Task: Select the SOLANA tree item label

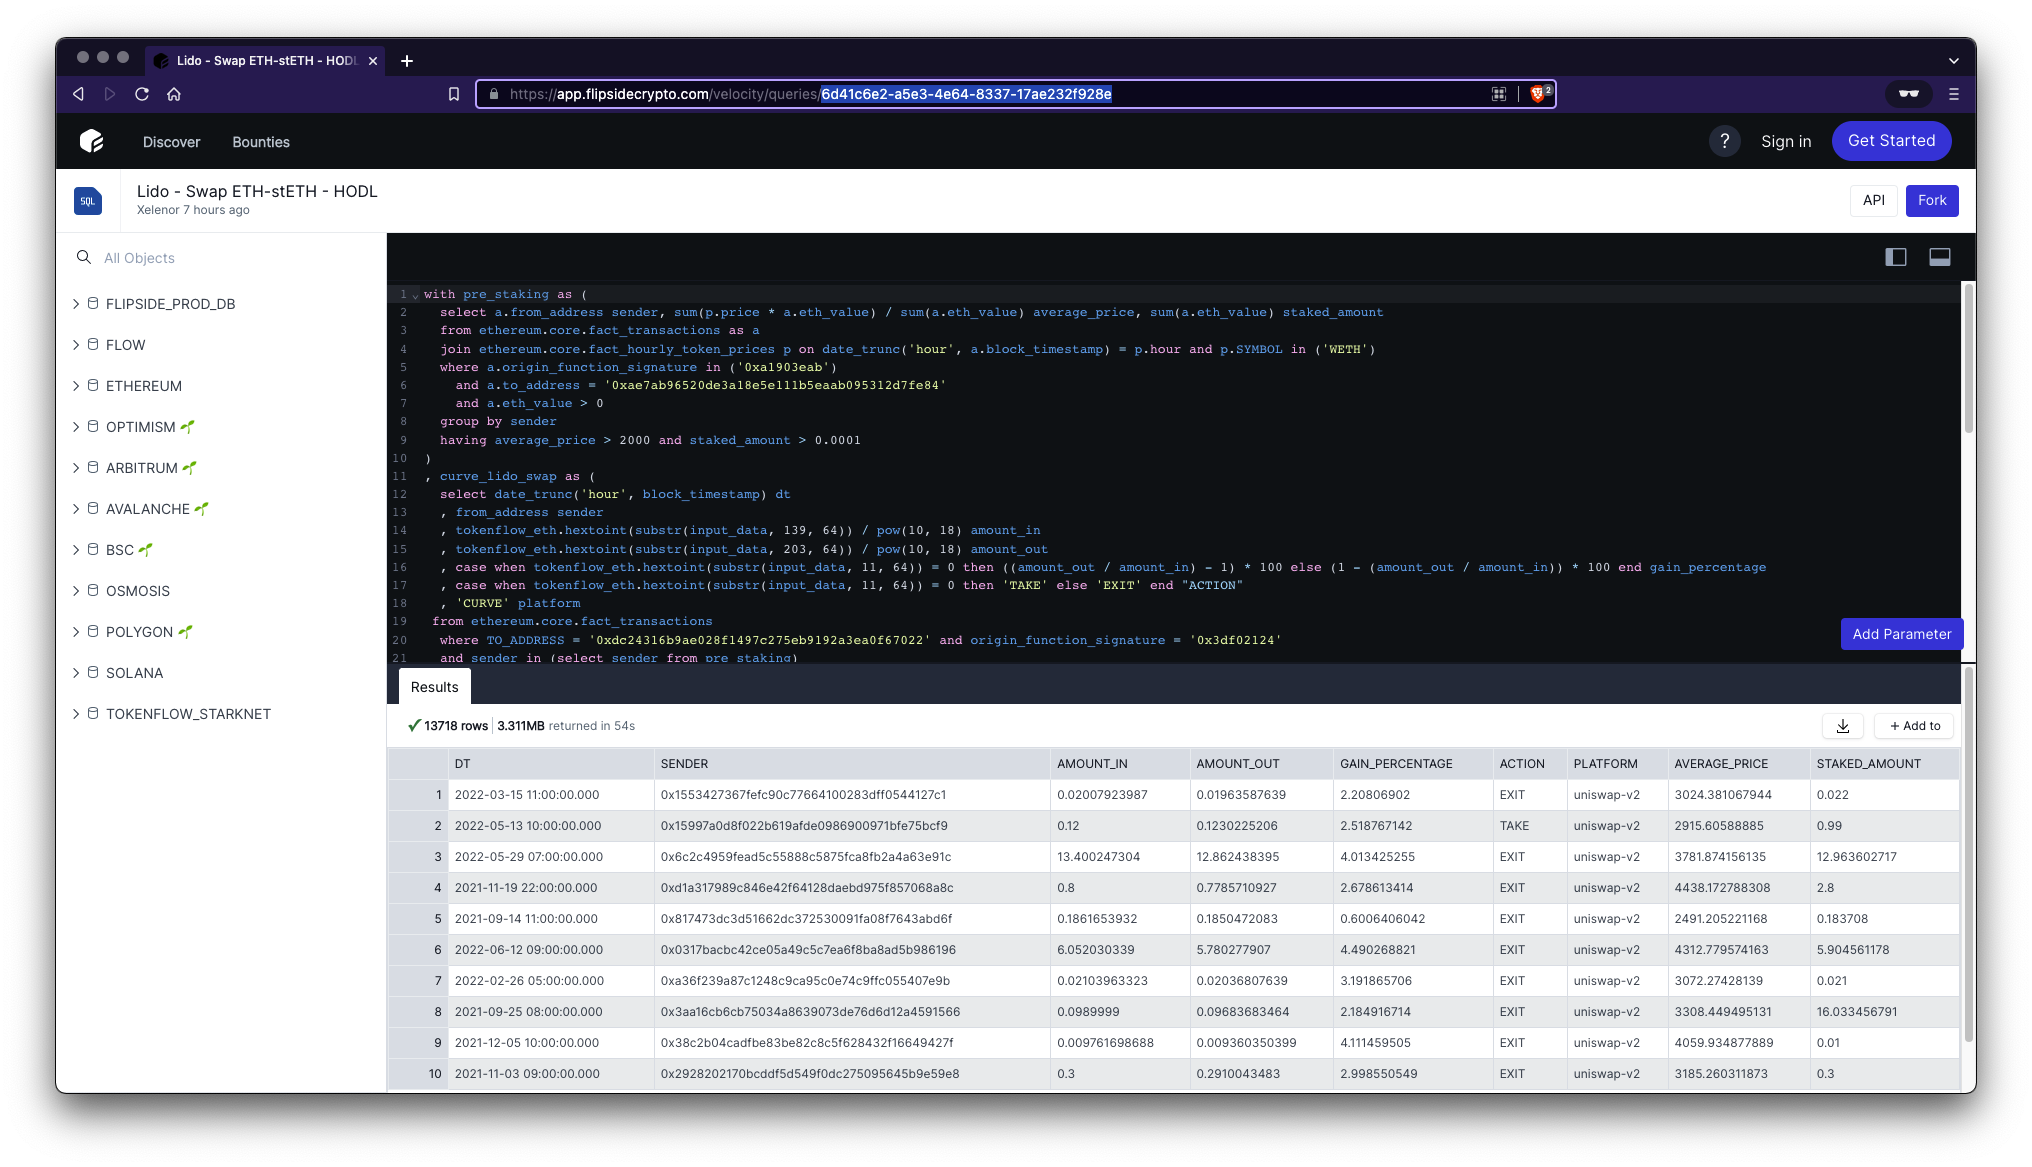Action: coord(134,673)
